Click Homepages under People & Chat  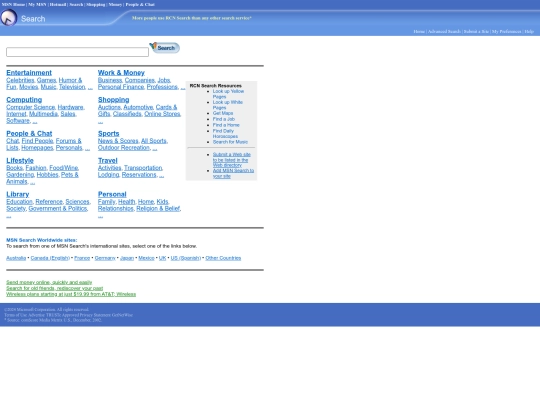tap(37, 148)
